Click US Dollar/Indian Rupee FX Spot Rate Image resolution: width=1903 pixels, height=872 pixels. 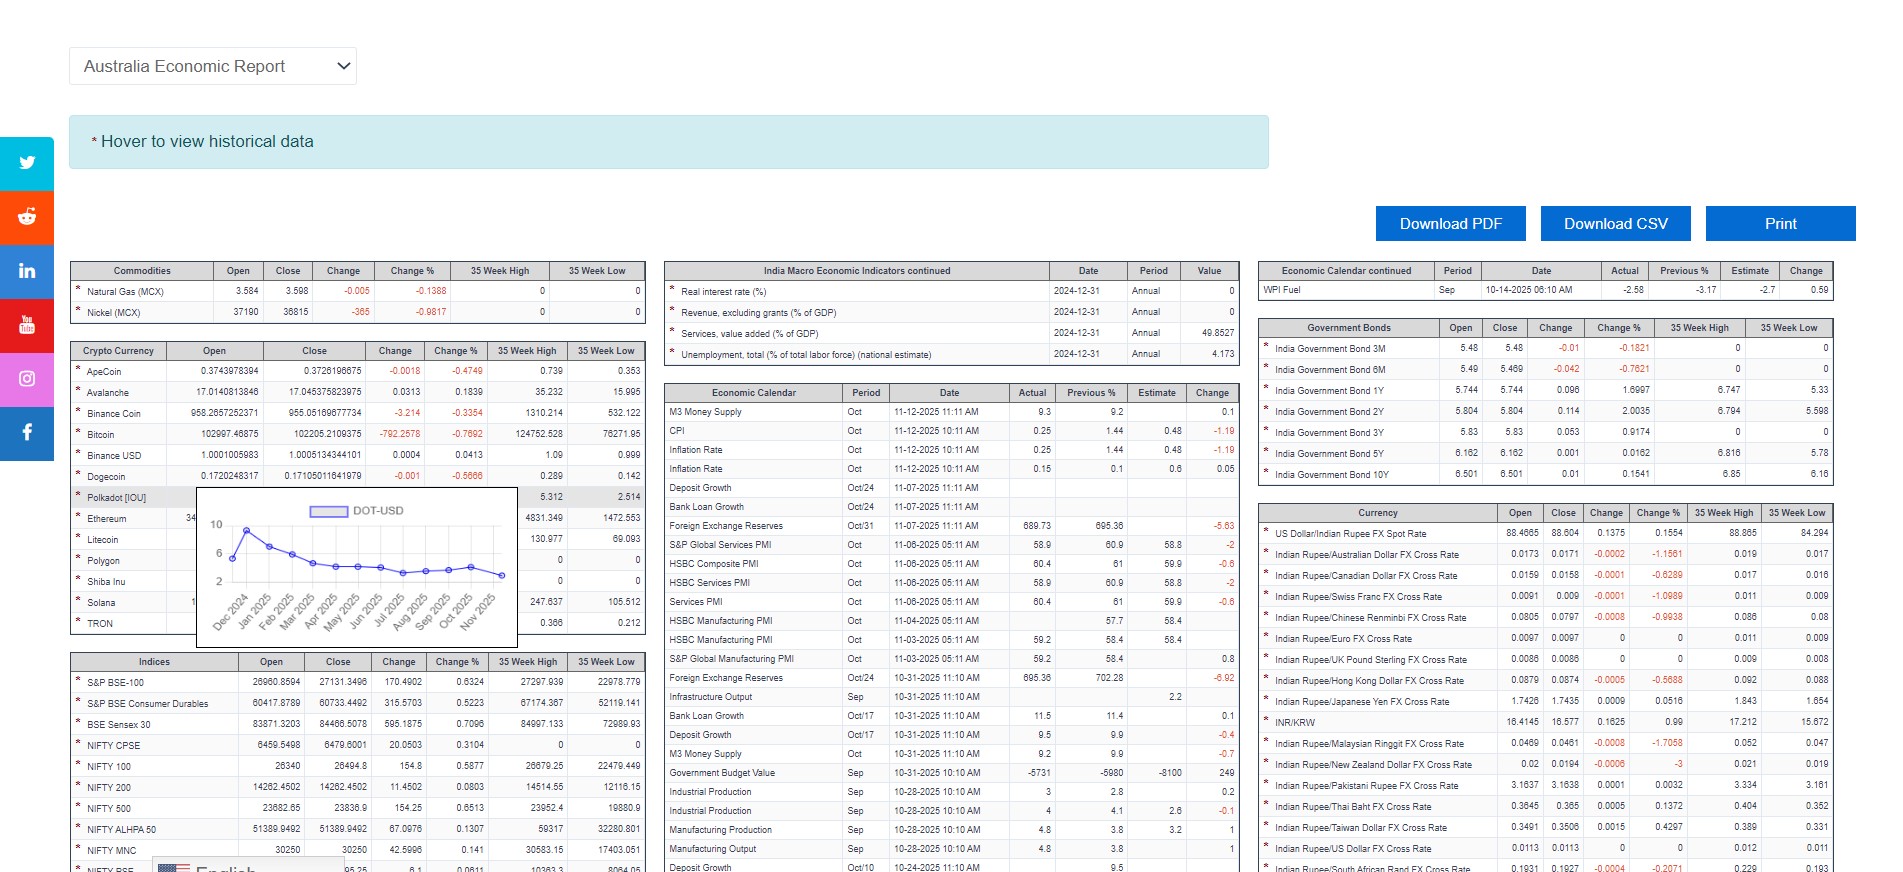tap(1350, 534)
